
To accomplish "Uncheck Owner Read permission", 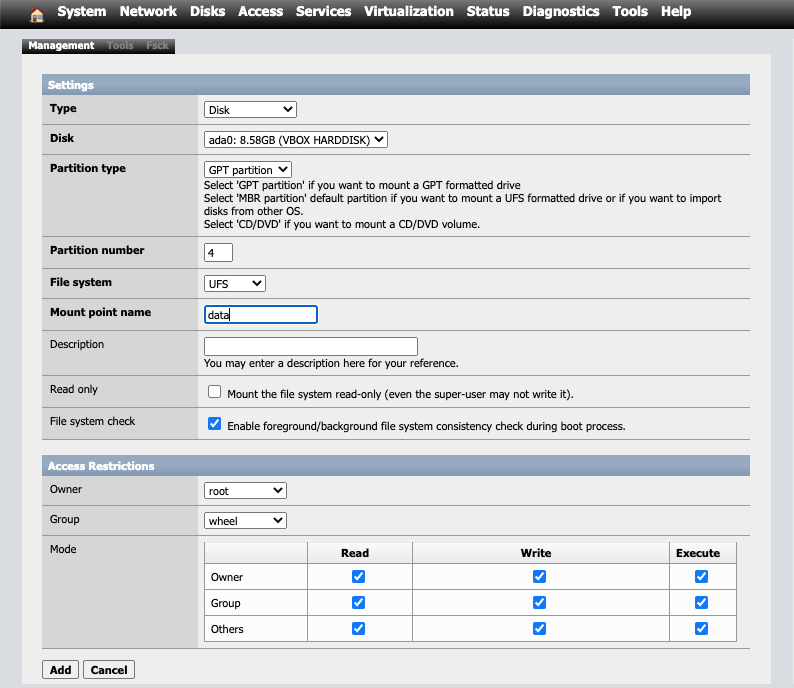I will [359, 577].
